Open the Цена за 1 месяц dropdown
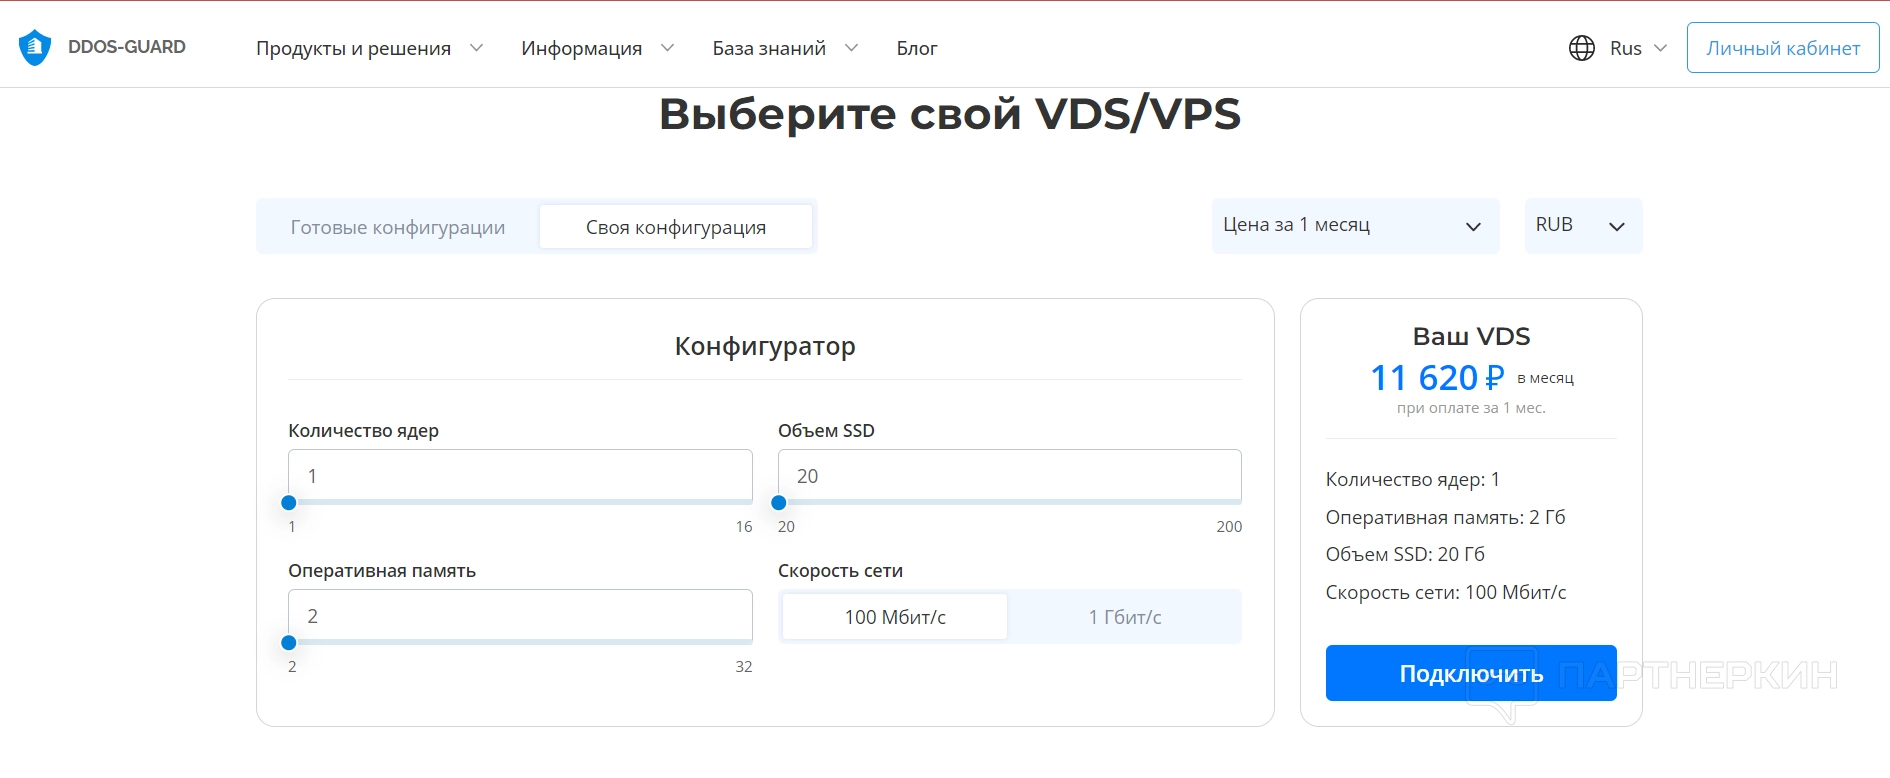The image size is (1890, 778). point(1355,226)
